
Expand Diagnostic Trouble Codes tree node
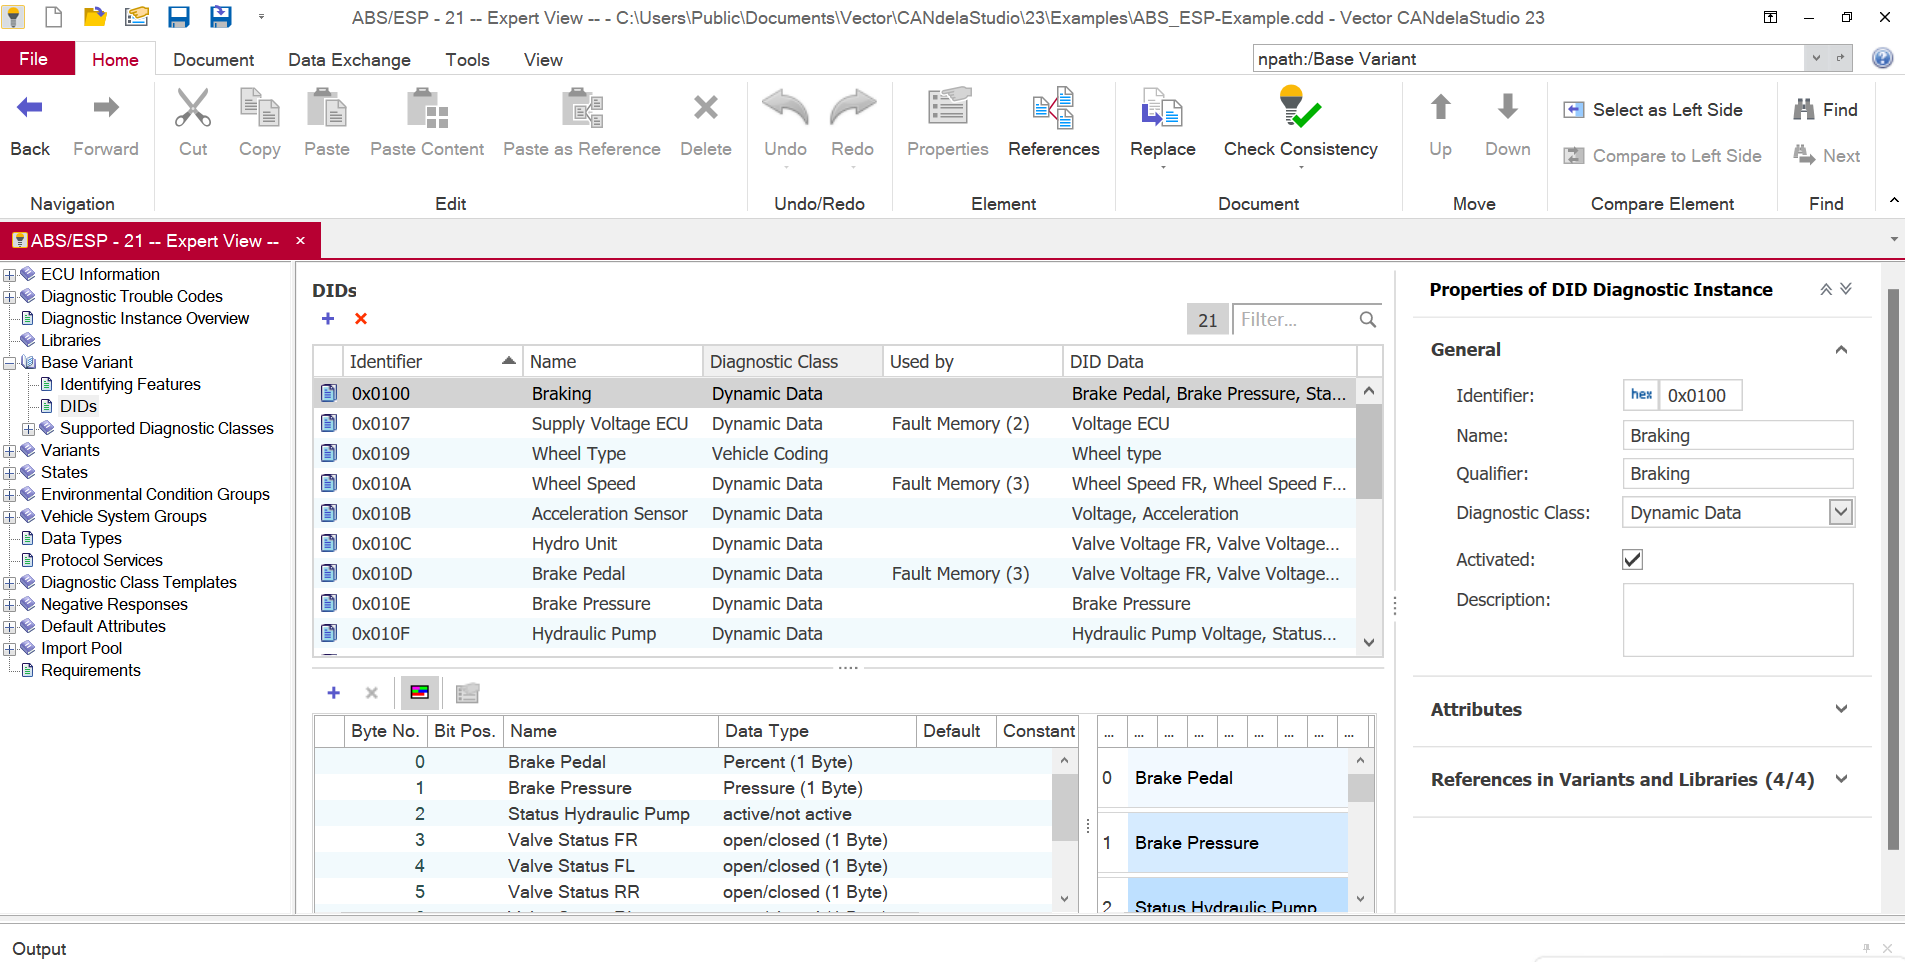pos(9,296)
